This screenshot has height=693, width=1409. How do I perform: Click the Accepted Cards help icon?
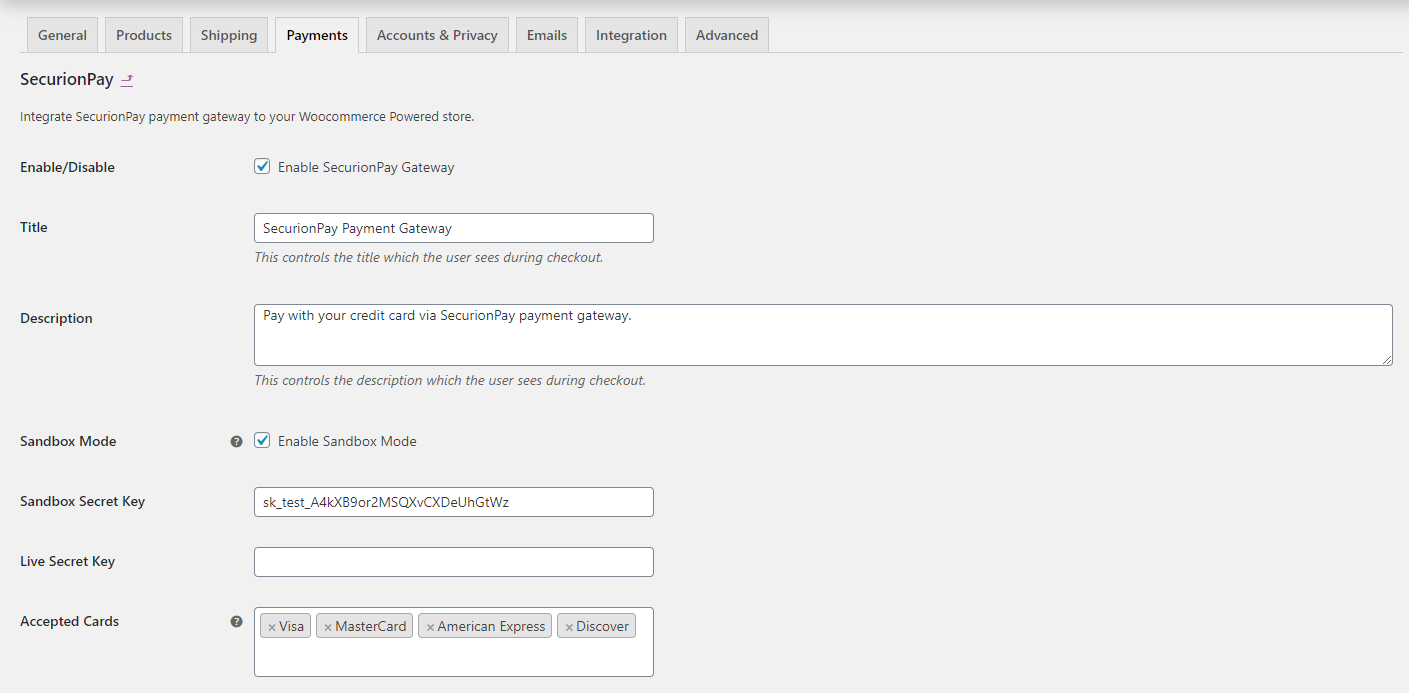(236, 621)
